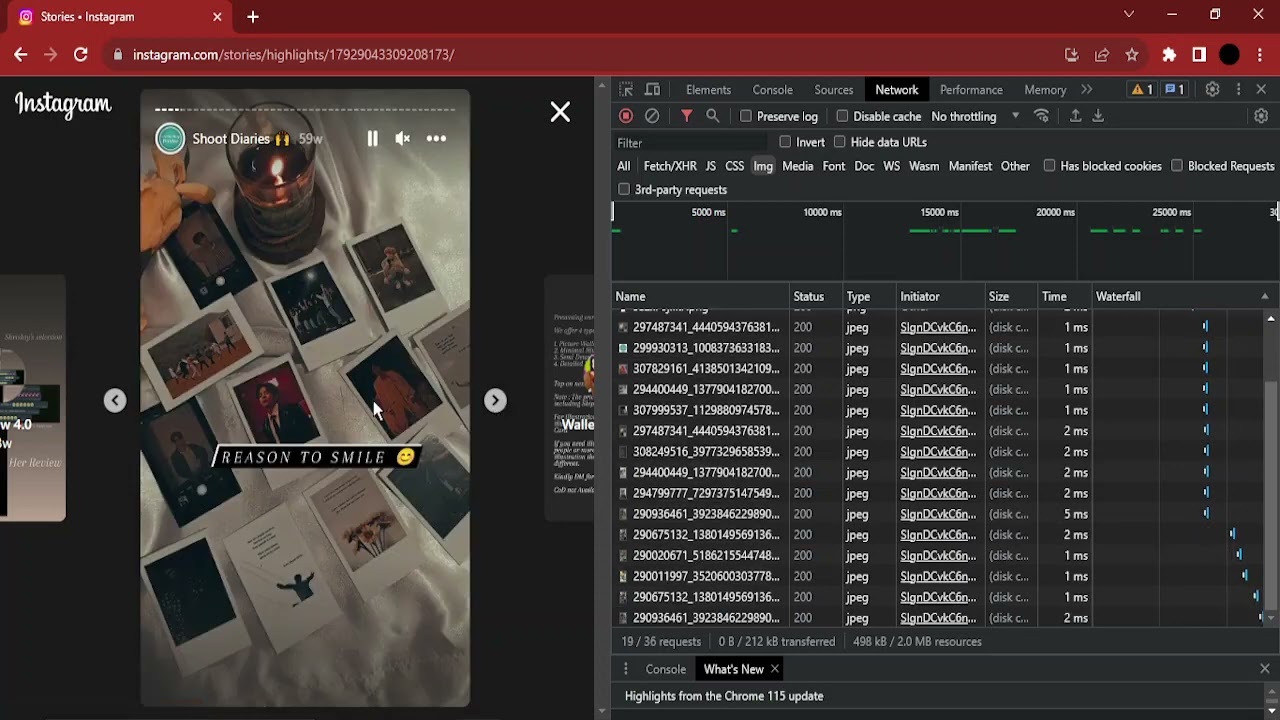Switch to the Elements tab
The image size is (1280, 720).
click(708, 90)
